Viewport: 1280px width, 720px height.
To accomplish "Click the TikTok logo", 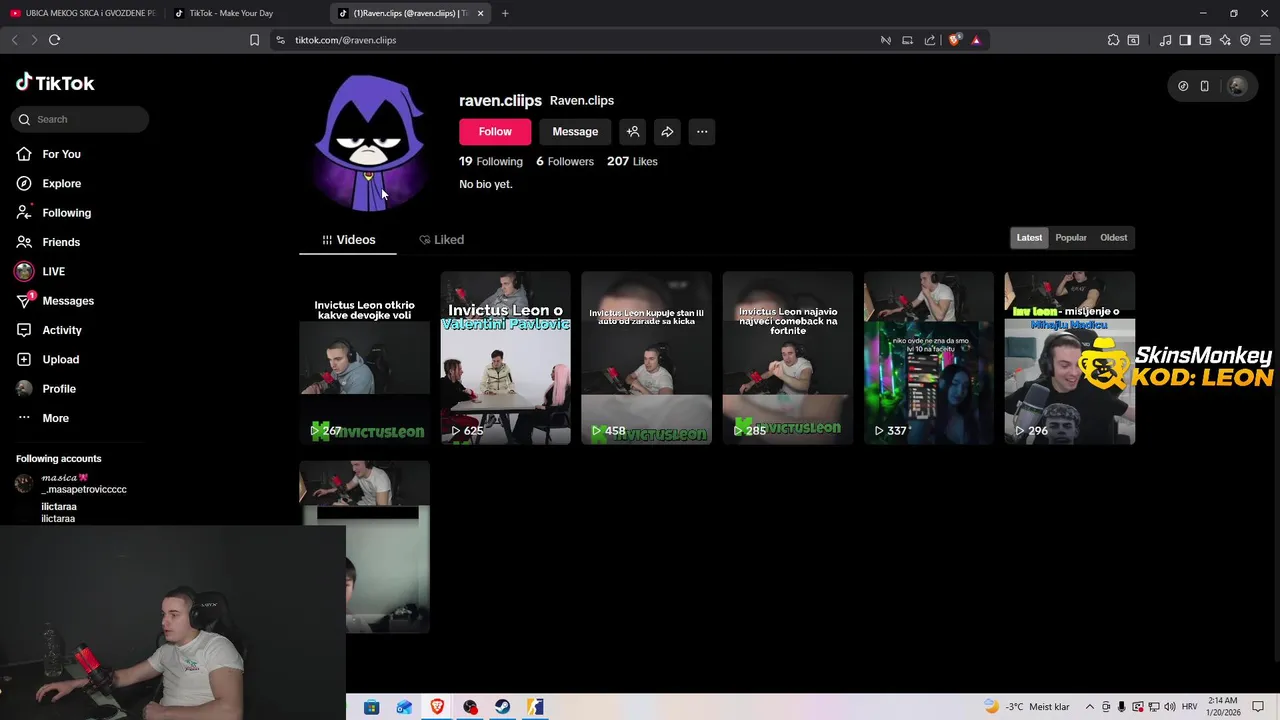I will pyautogui.click(x=55, y=83).
